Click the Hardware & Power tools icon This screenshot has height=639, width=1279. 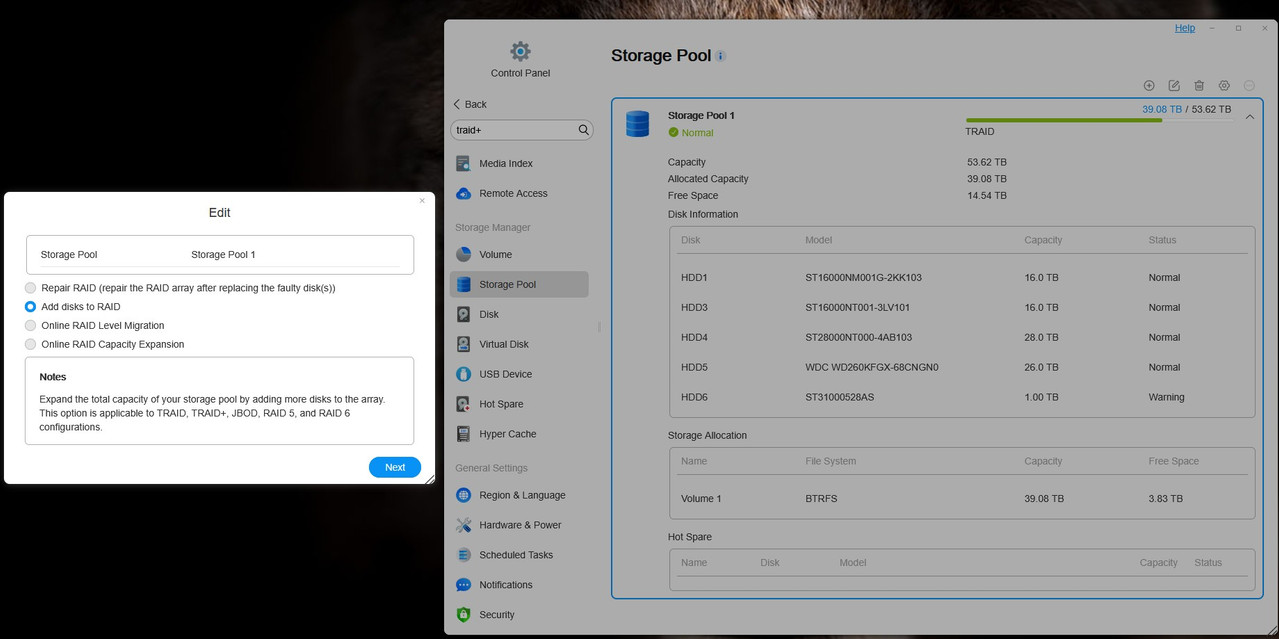point(463,525)
